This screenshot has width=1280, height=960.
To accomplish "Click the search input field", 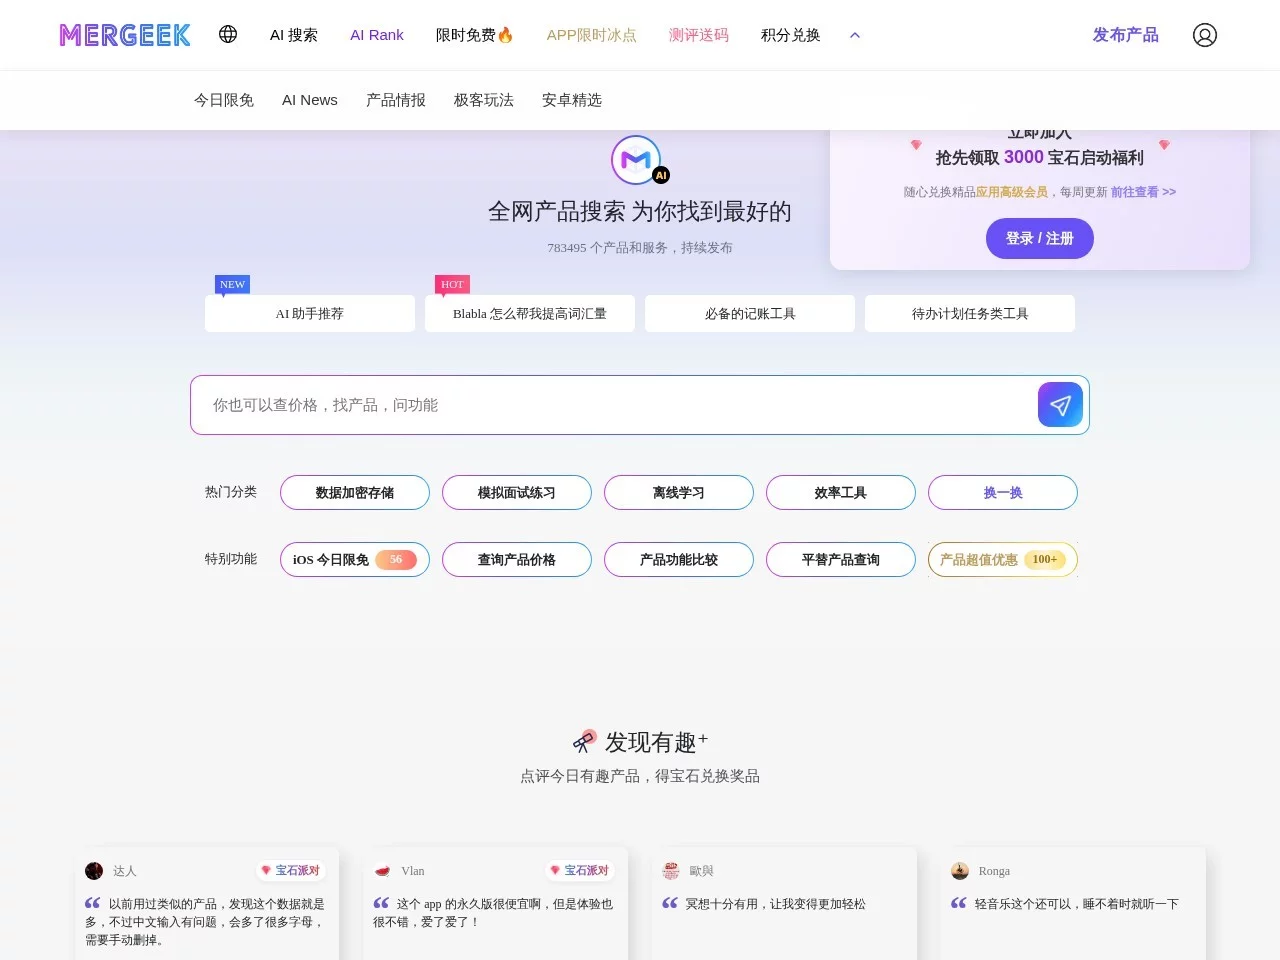I will [x=610, y=405].
